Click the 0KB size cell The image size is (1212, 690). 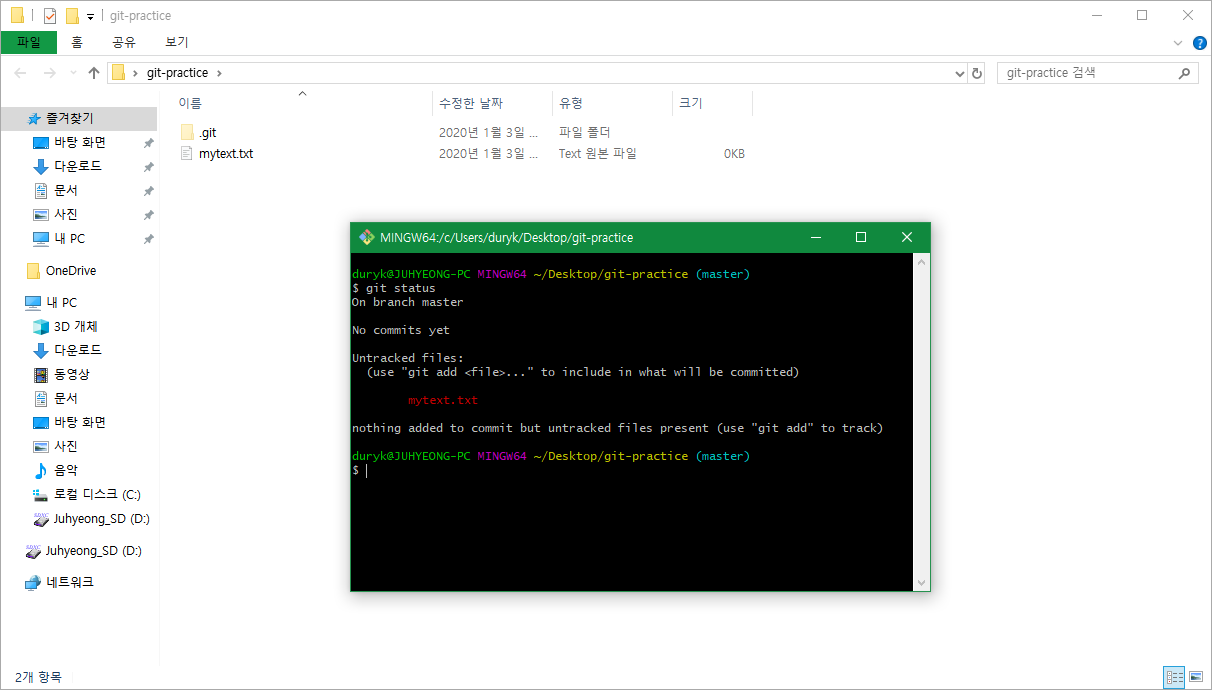tap(734, 154)
